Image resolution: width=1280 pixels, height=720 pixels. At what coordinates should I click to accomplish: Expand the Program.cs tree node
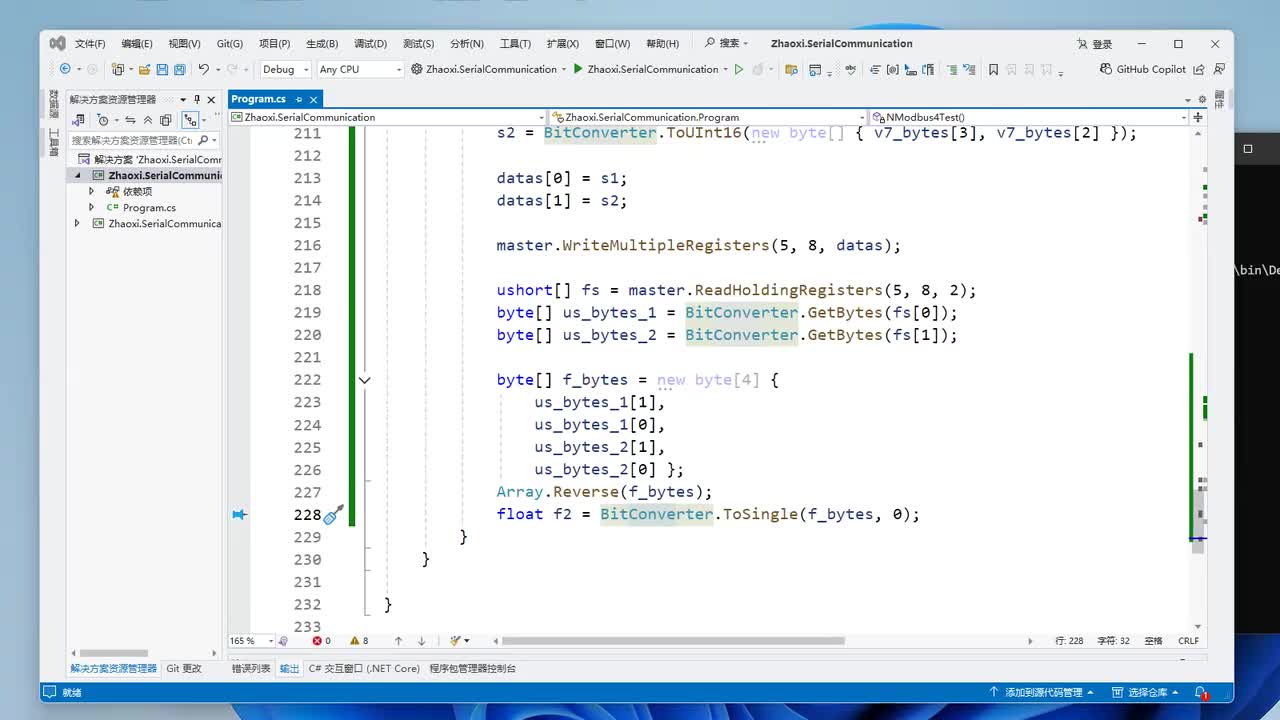pyautogui.click(x=92, y=207)
